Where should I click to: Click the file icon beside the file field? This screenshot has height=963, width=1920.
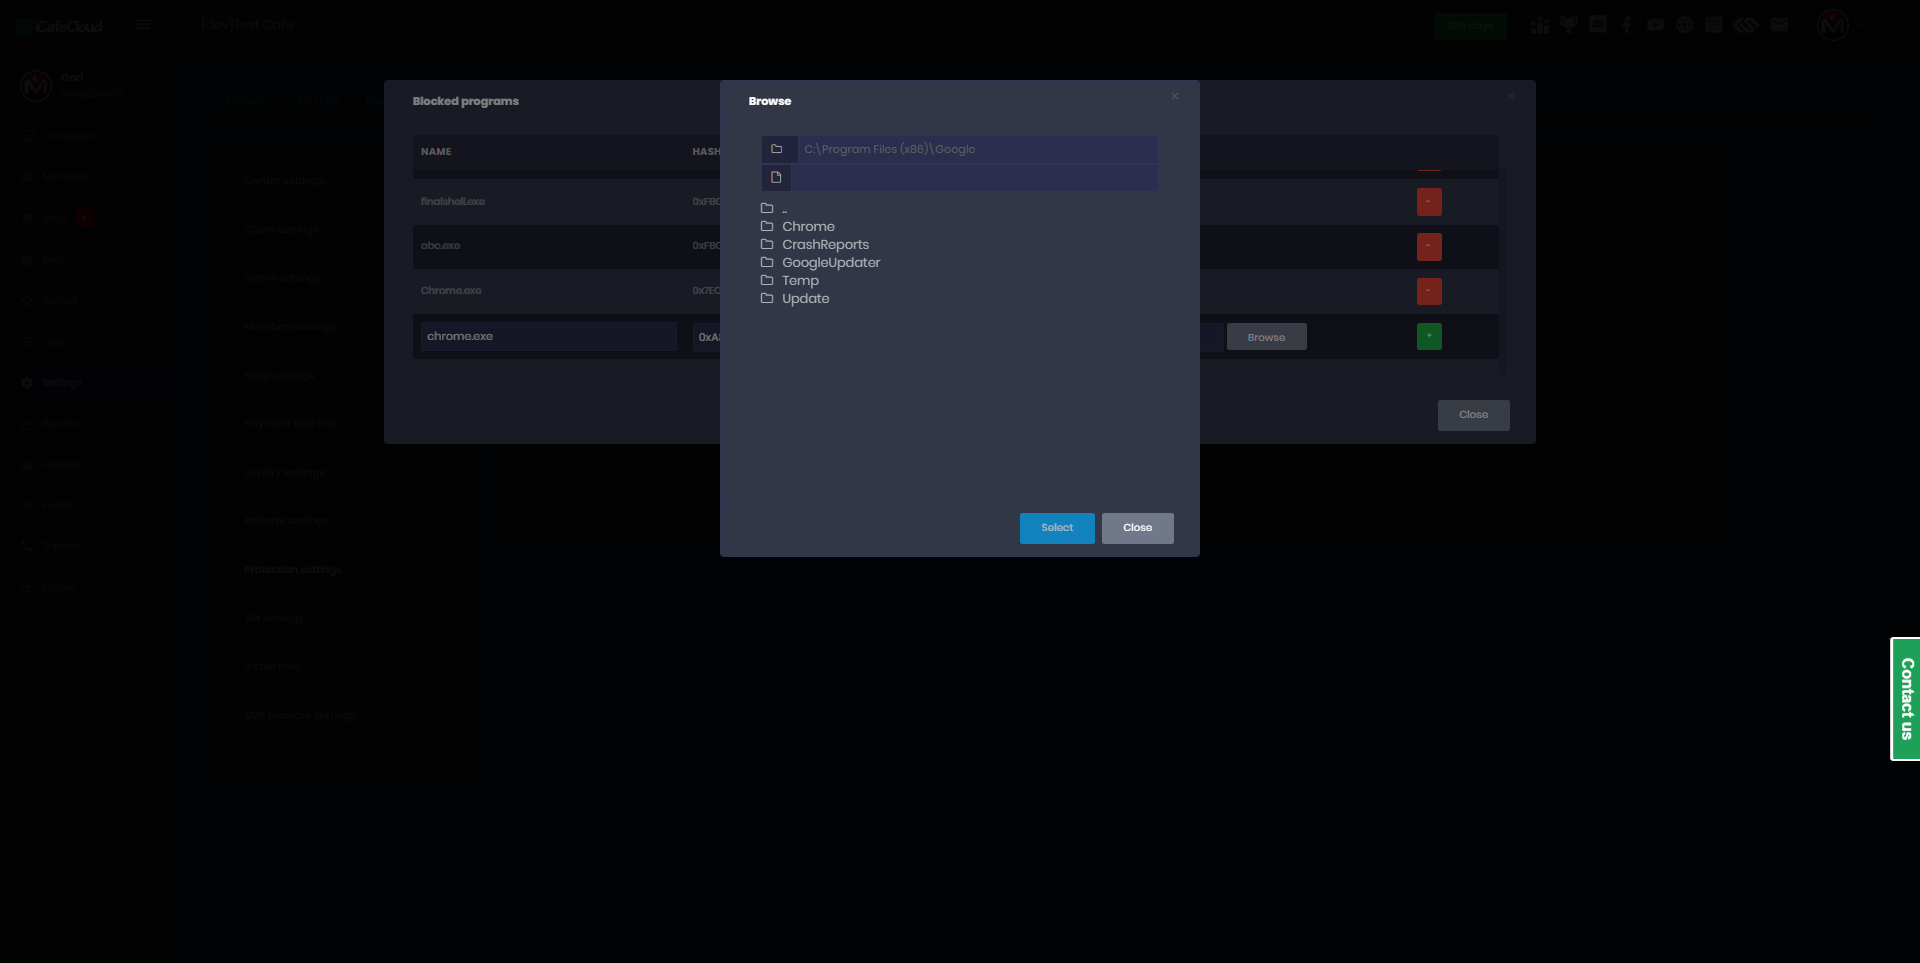tap(776, 177)
